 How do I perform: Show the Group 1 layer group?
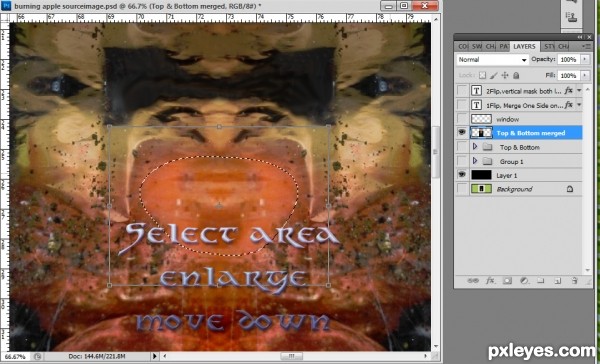point(462,161)
